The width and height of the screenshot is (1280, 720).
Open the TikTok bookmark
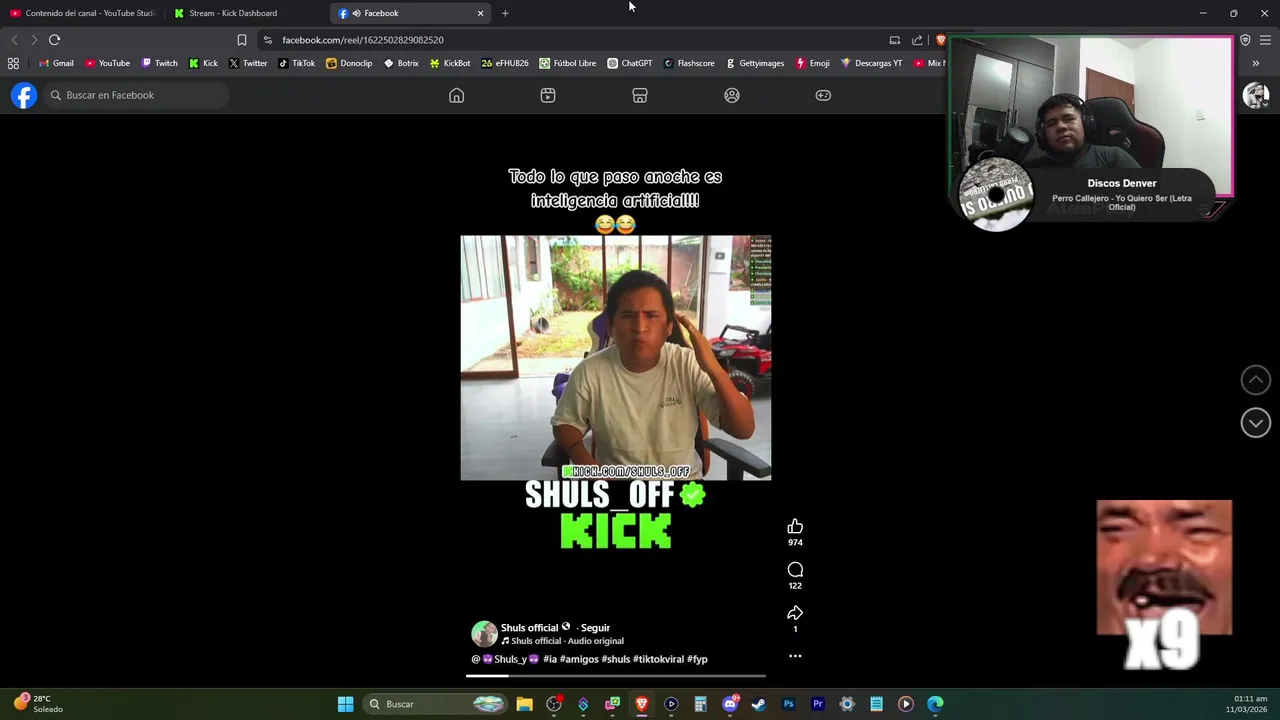pyautogui.click(x=297, y=63)
